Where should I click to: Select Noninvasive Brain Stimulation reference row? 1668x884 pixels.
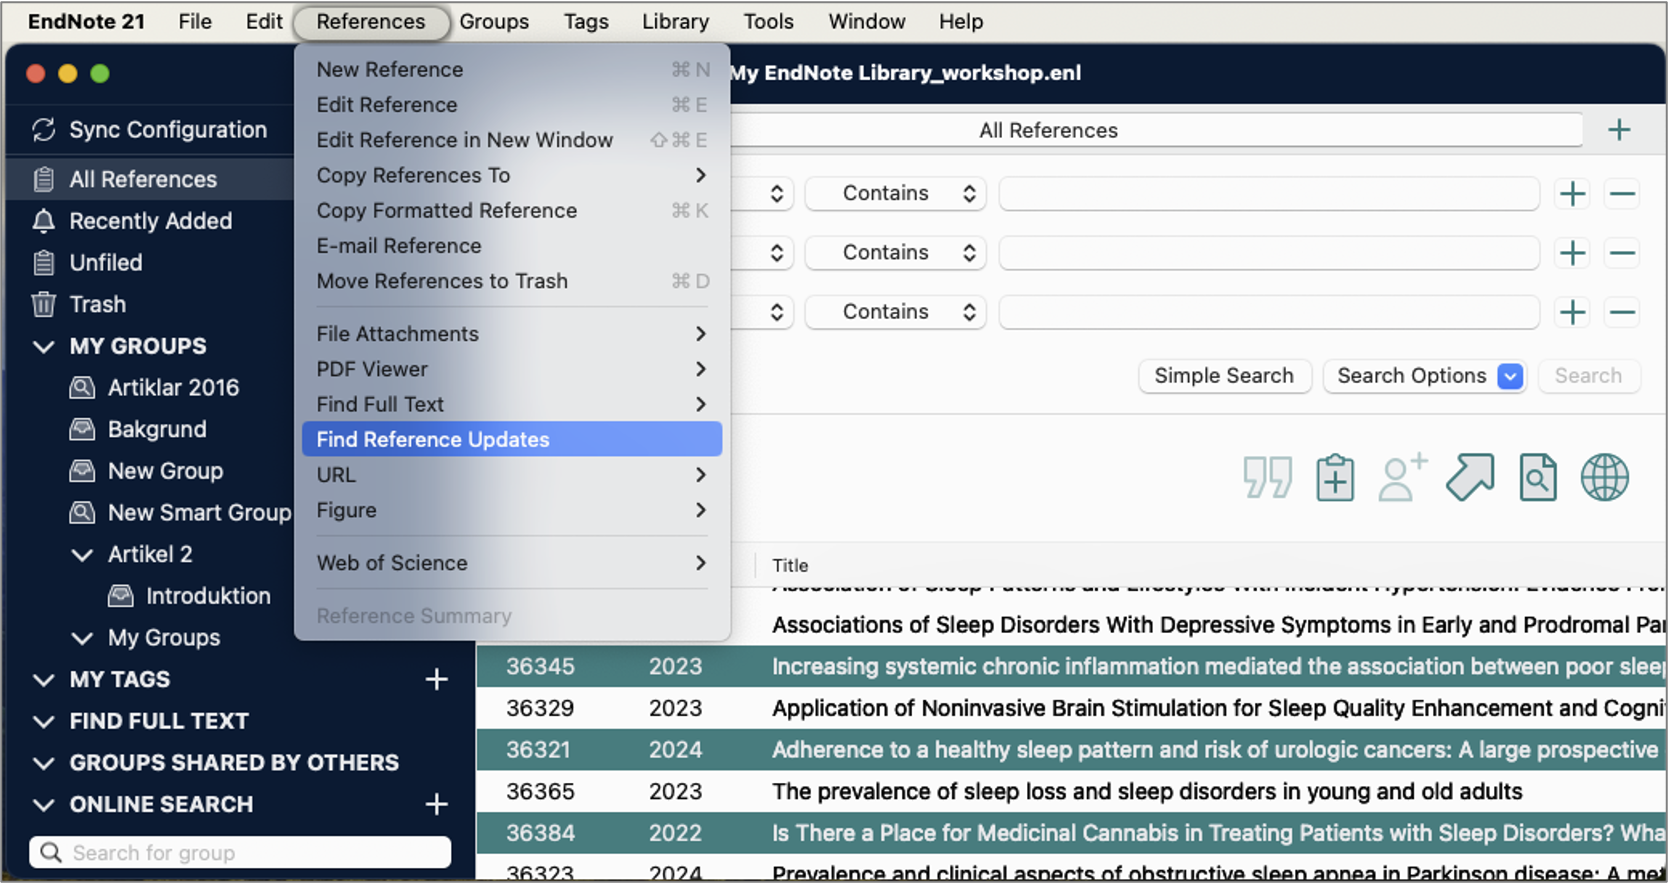[x=1071, y=708]
